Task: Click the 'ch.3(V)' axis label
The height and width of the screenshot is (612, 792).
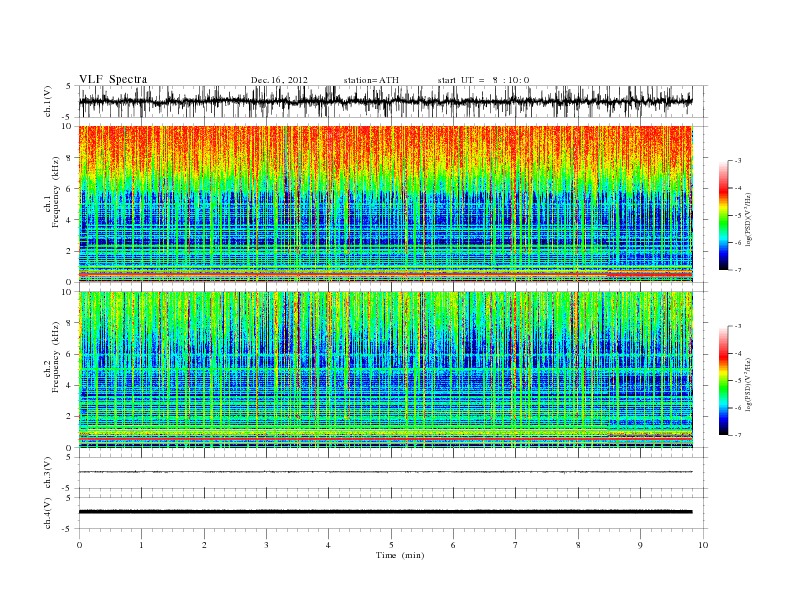Action: pos(48,473)
